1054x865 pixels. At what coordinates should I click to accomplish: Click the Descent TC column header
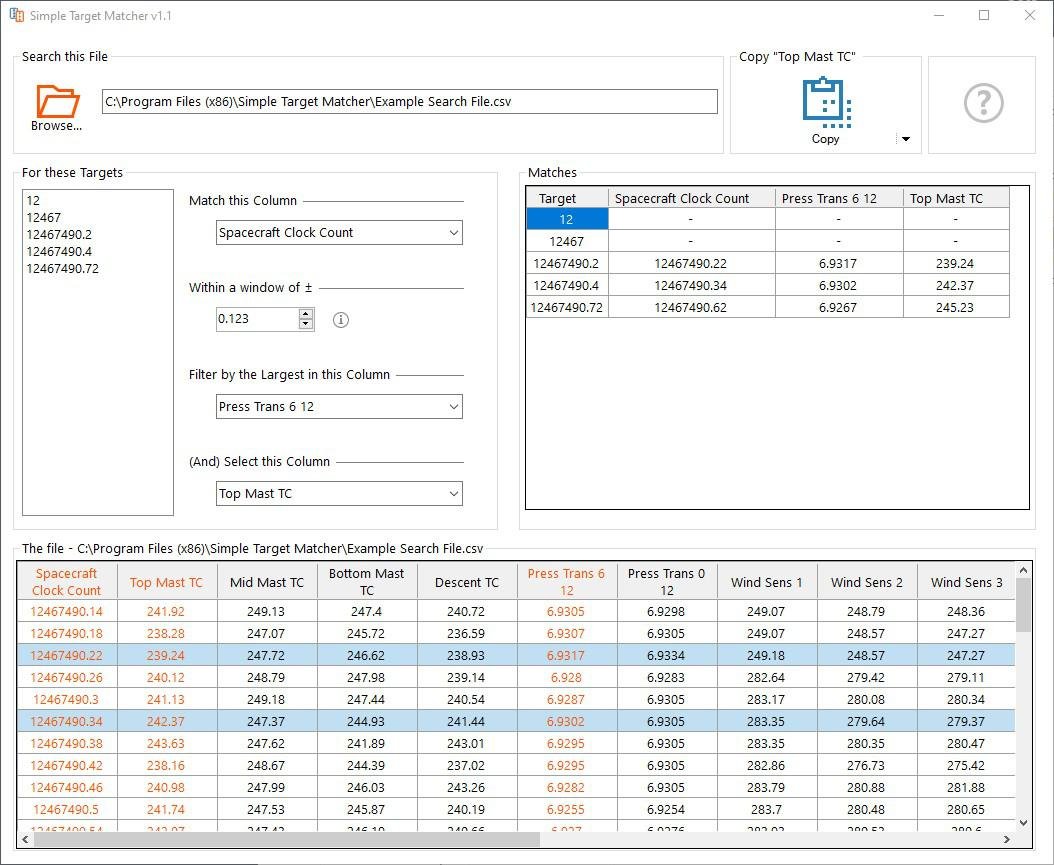pyautogui.click(x=466, y=583)
